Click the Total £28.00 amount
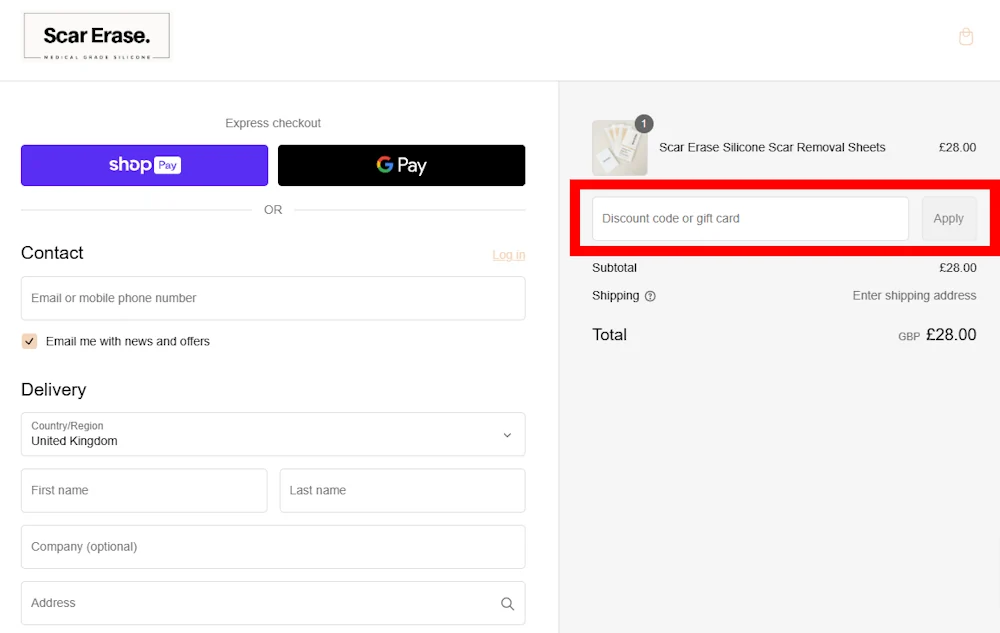 pos(950,335)
